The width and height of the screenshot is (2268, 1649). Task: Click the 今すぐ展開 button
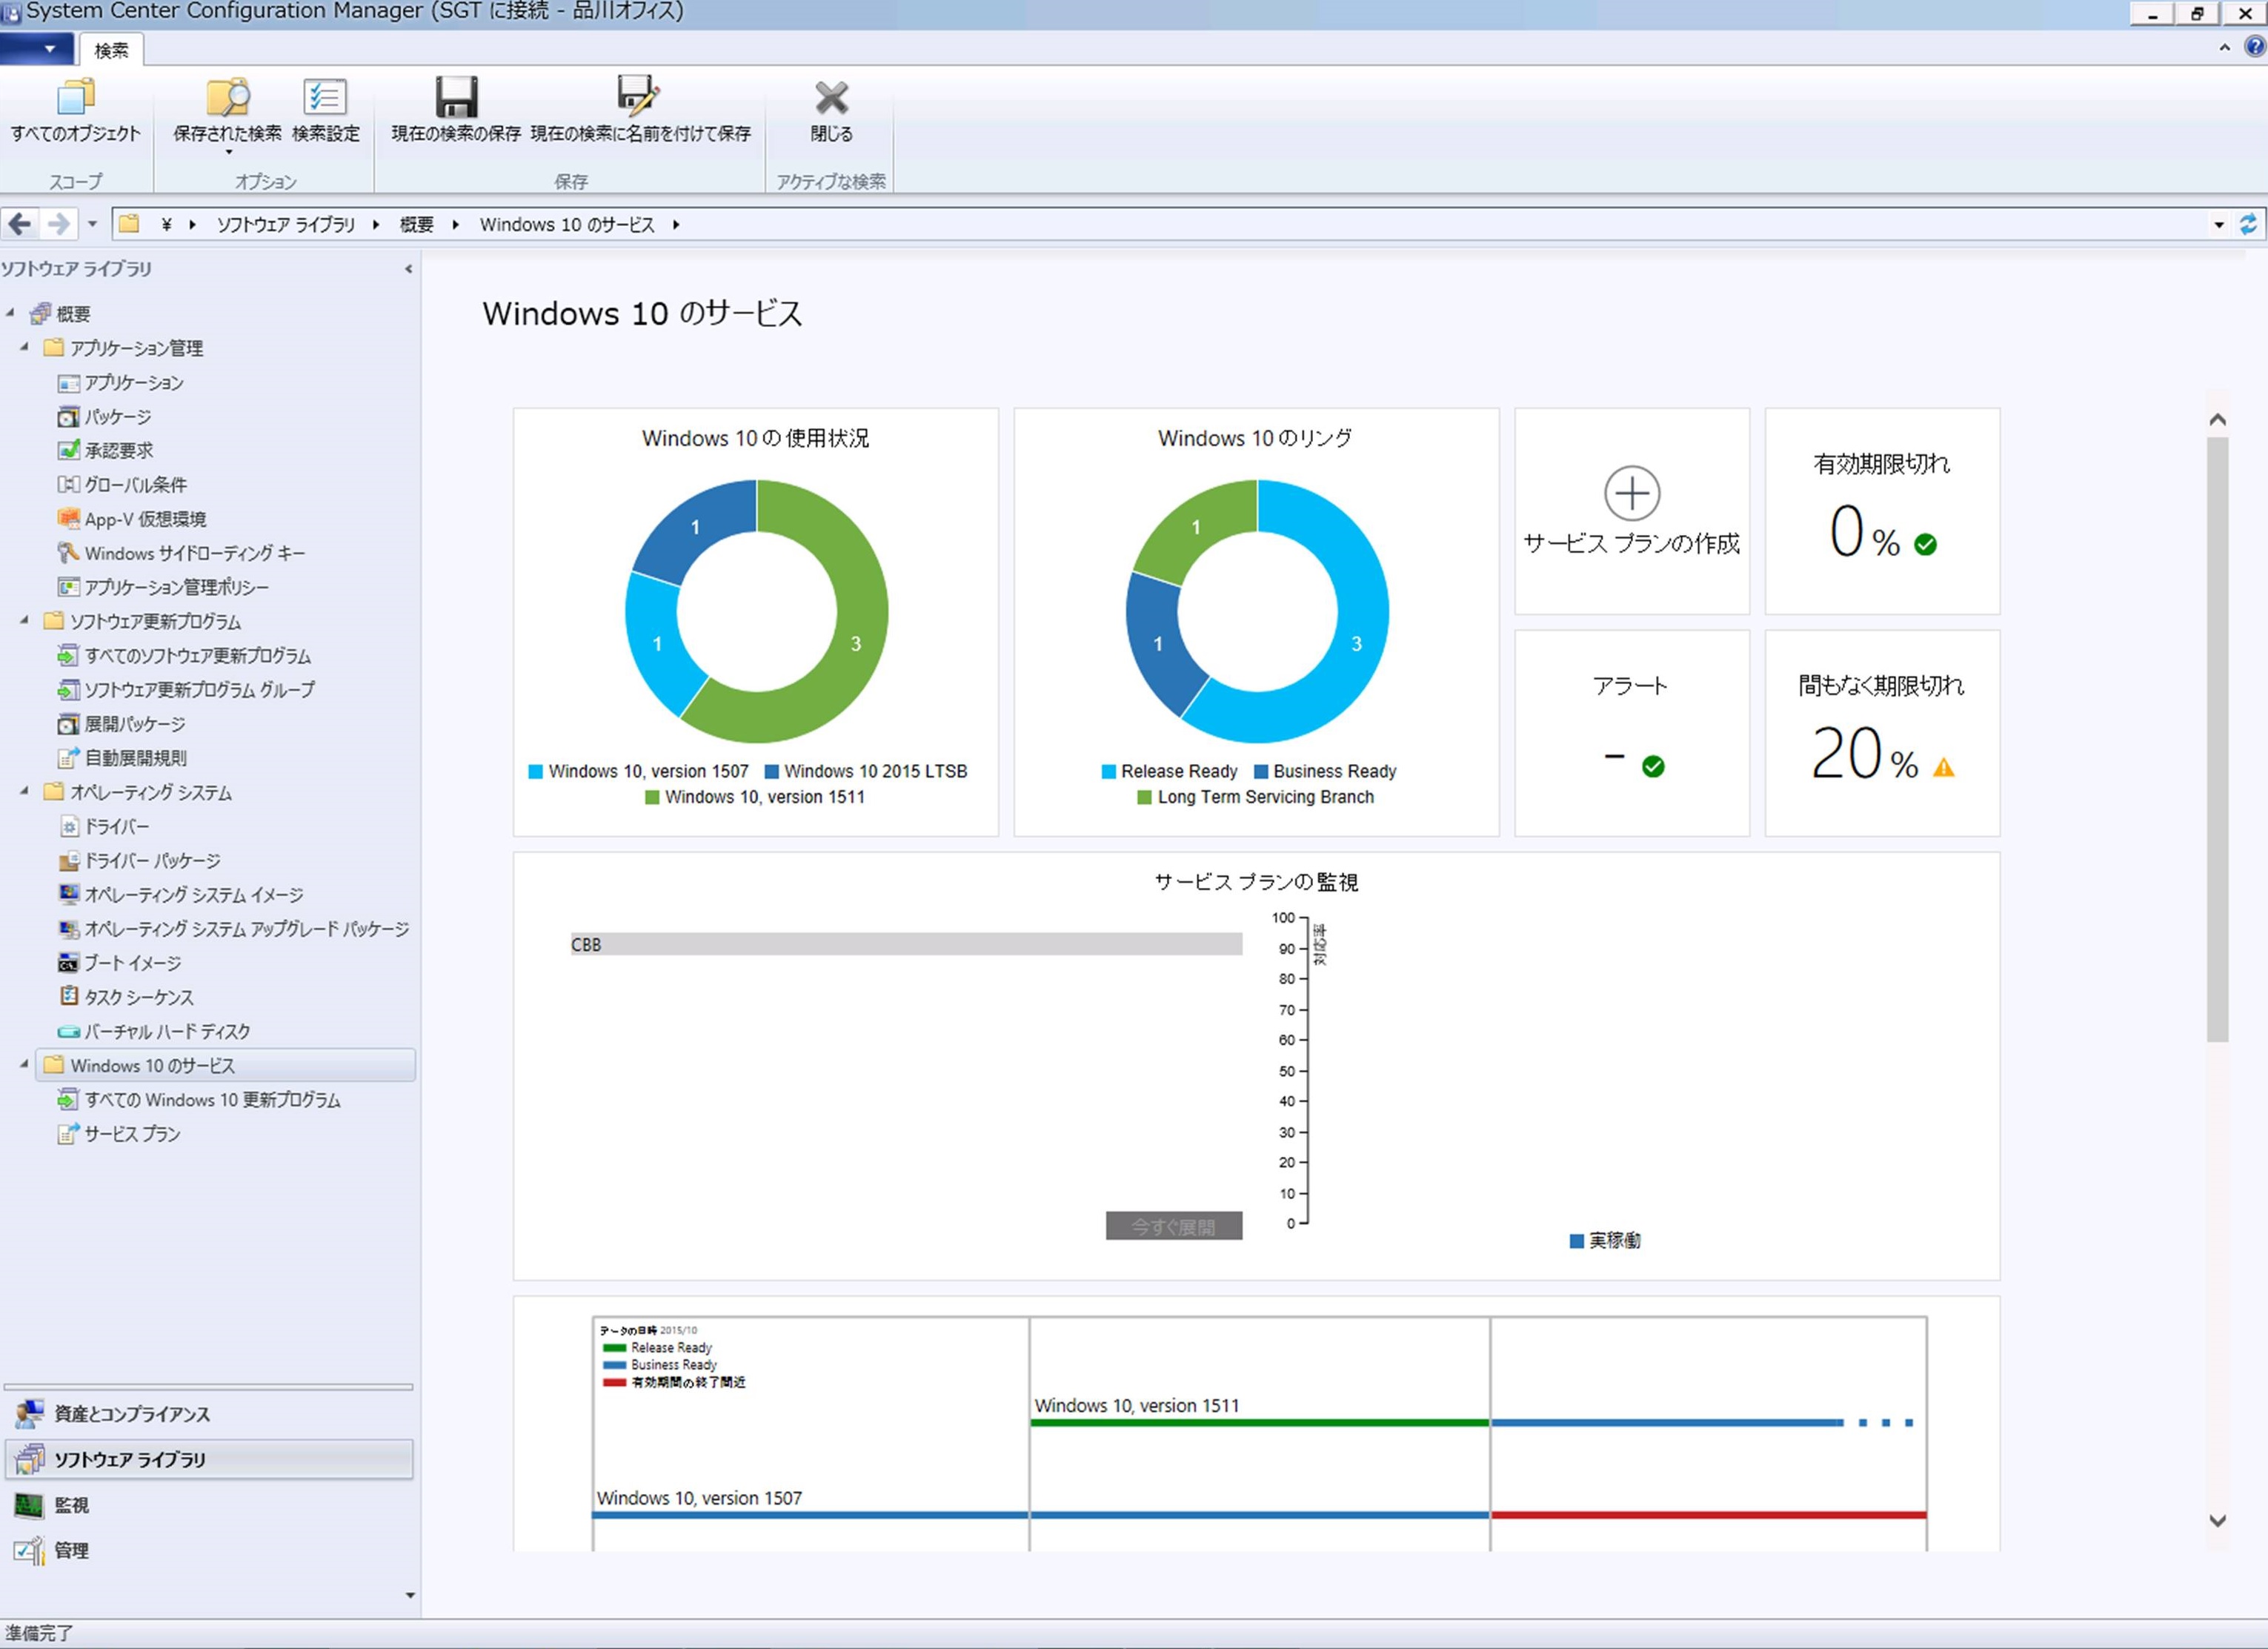point(1173,1225)
